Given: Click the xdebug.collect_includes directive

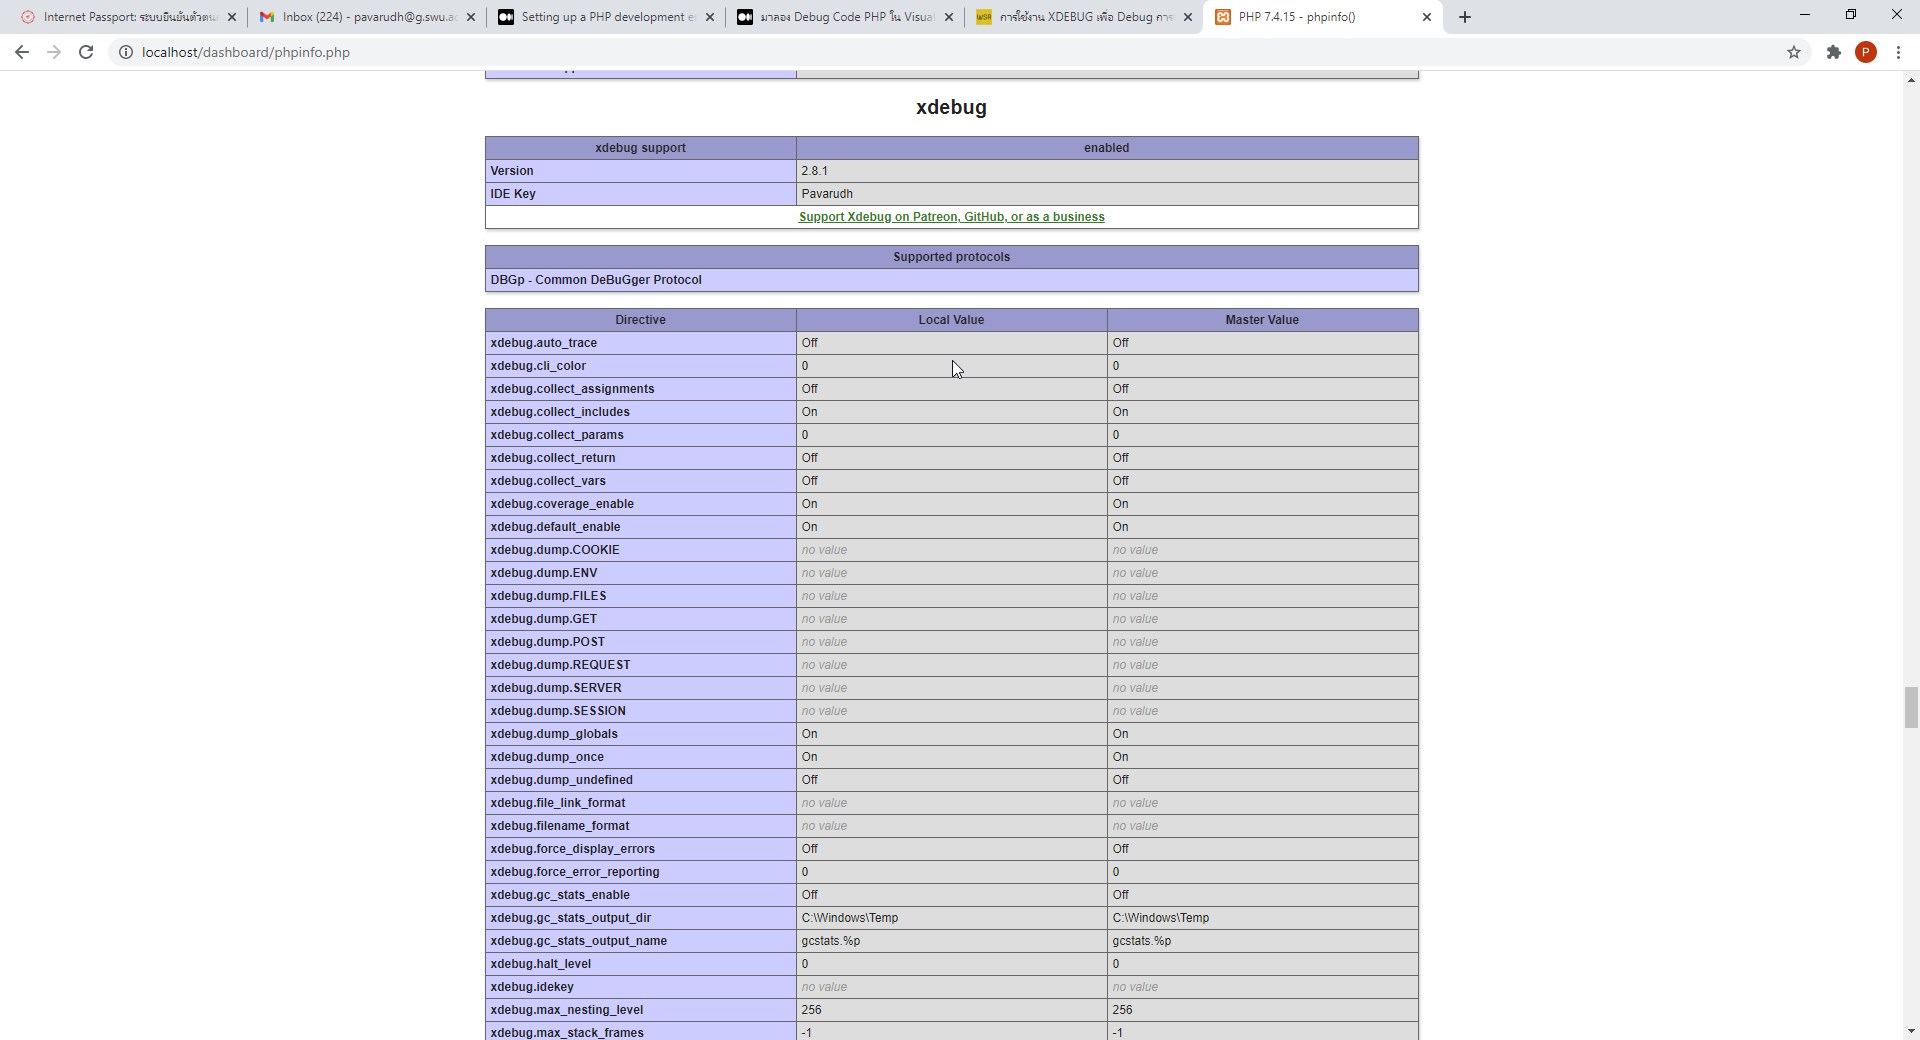Looking at the screenshot, I should point(559,412).
